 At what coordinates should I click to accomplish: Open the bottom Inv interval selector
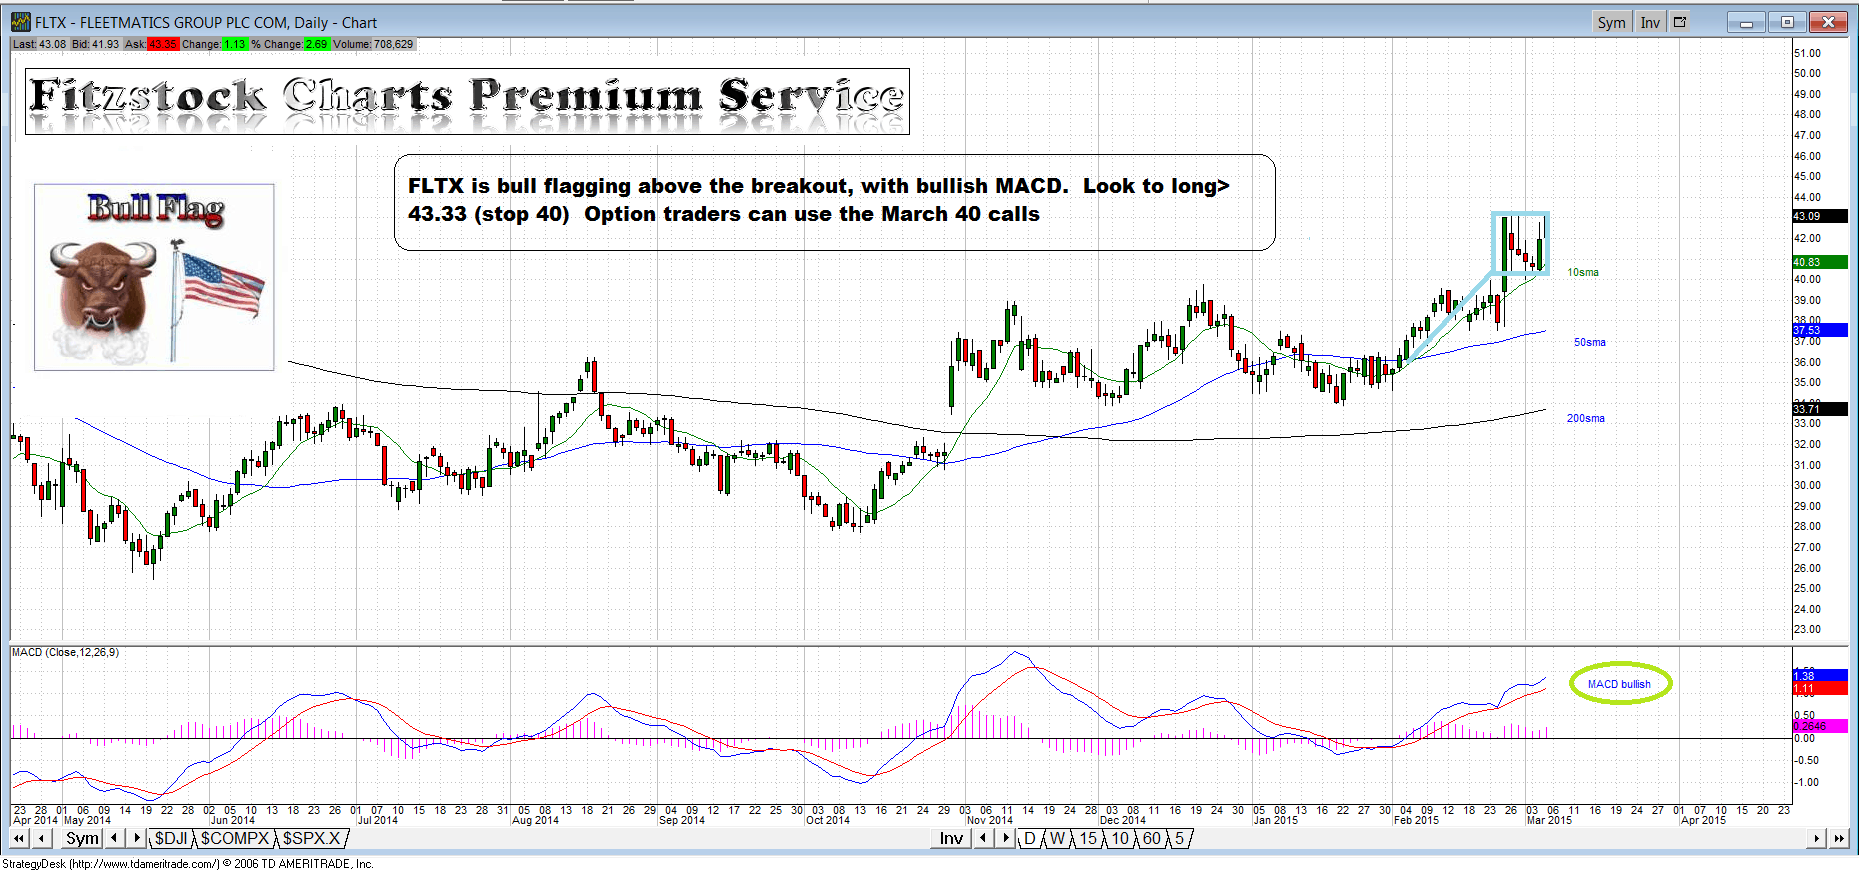point(951,839)
